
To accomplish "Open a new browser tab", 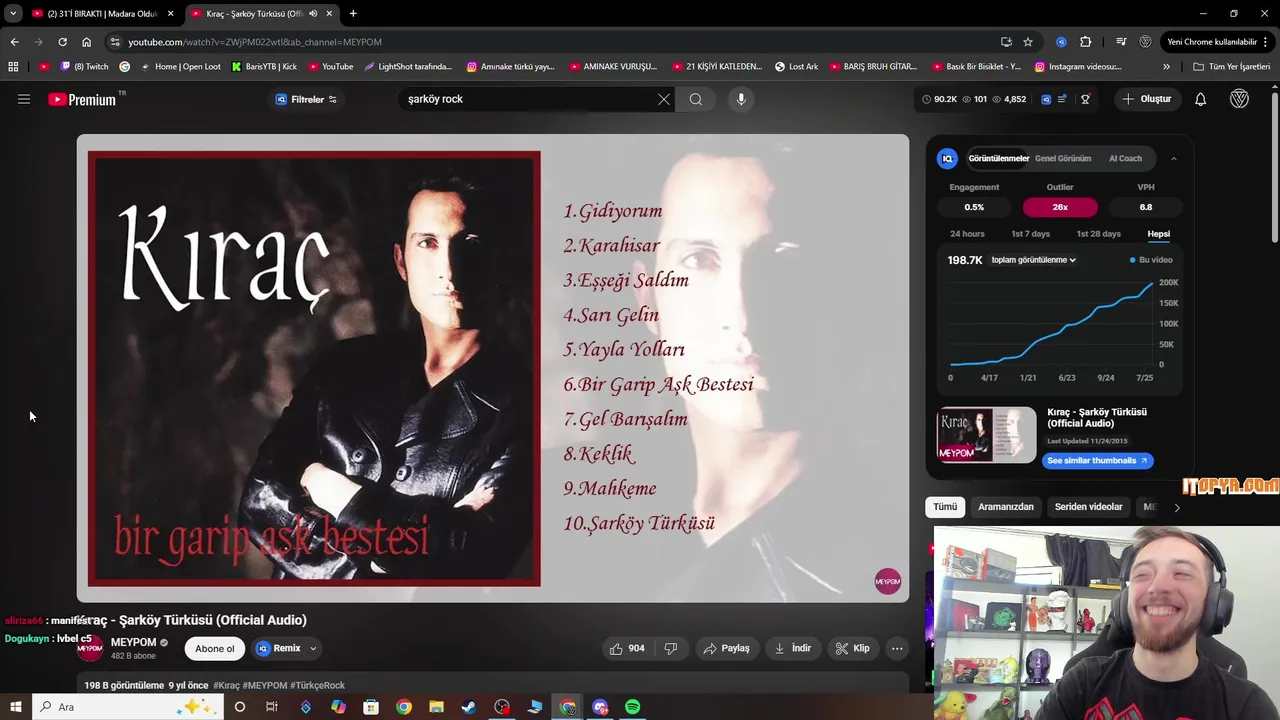I will [x=353, y=13].
